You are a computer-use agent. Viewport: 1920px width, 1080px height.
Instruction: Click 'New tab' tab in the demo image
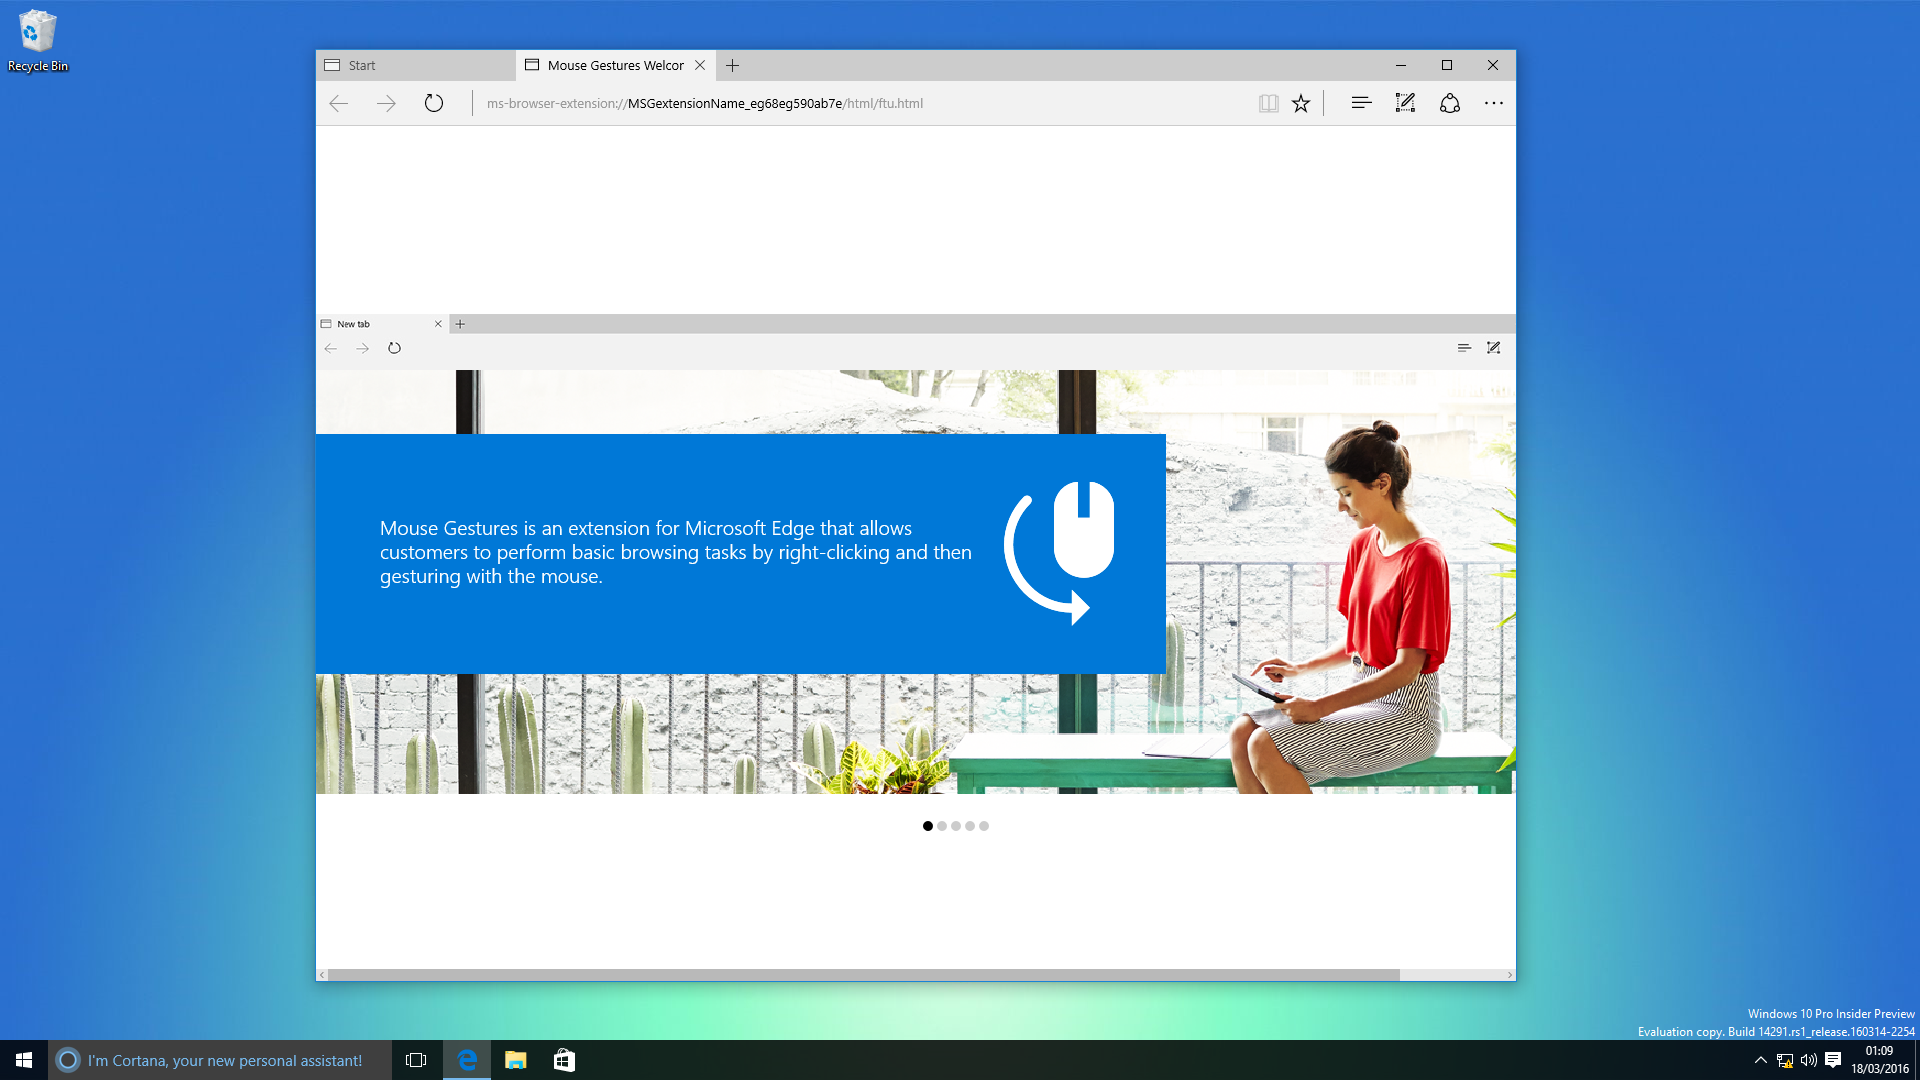380,324
